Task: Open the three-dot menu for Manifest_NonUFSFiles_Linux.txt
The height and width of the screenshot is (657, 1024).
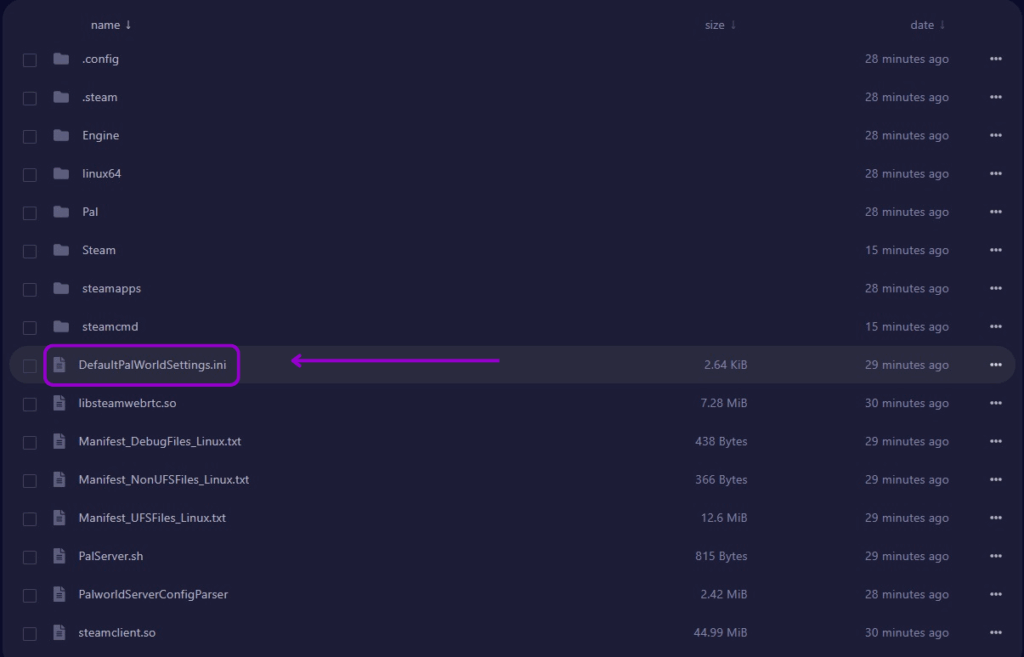Action: pyautogui.click(x=996, y=479)
